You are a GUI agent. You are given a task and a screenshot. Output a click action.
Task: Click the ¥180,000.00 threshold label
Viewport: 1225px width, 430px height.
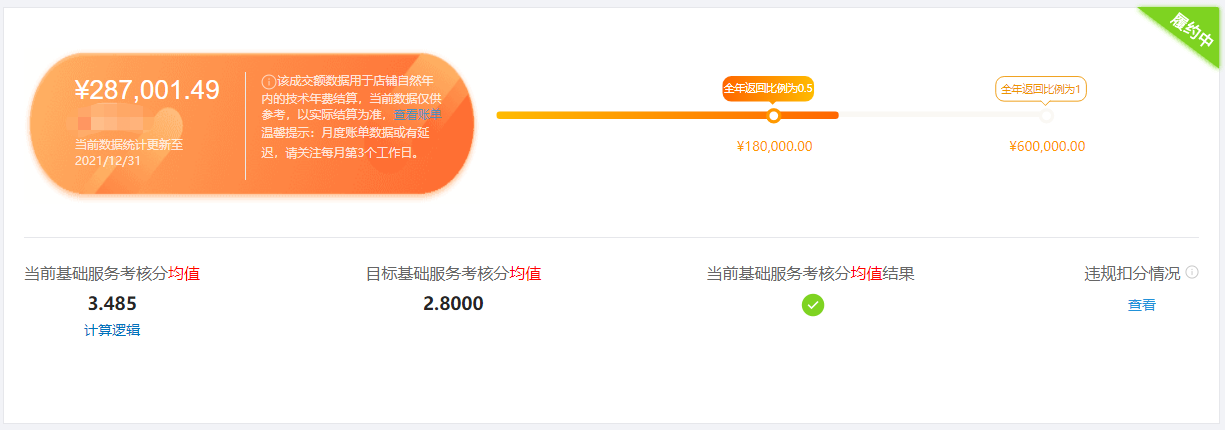pos(774,147)
